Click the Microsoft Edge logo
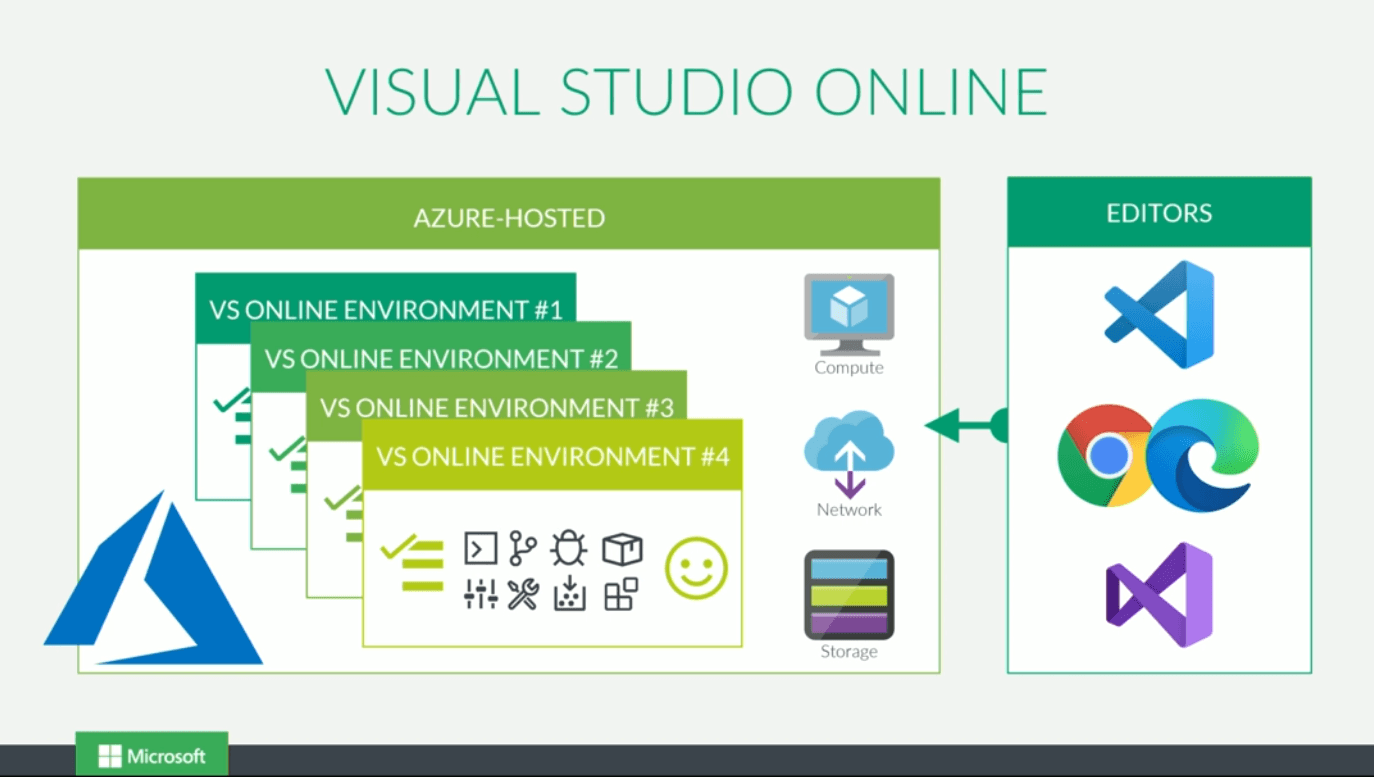The image size is (1374, 777). [1205, 457]
